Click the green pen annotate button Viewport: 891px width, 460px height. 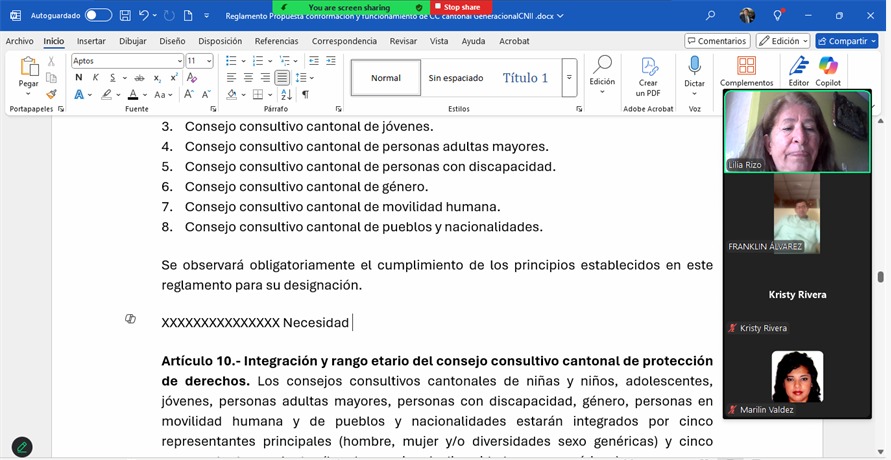tap(22, 447)
